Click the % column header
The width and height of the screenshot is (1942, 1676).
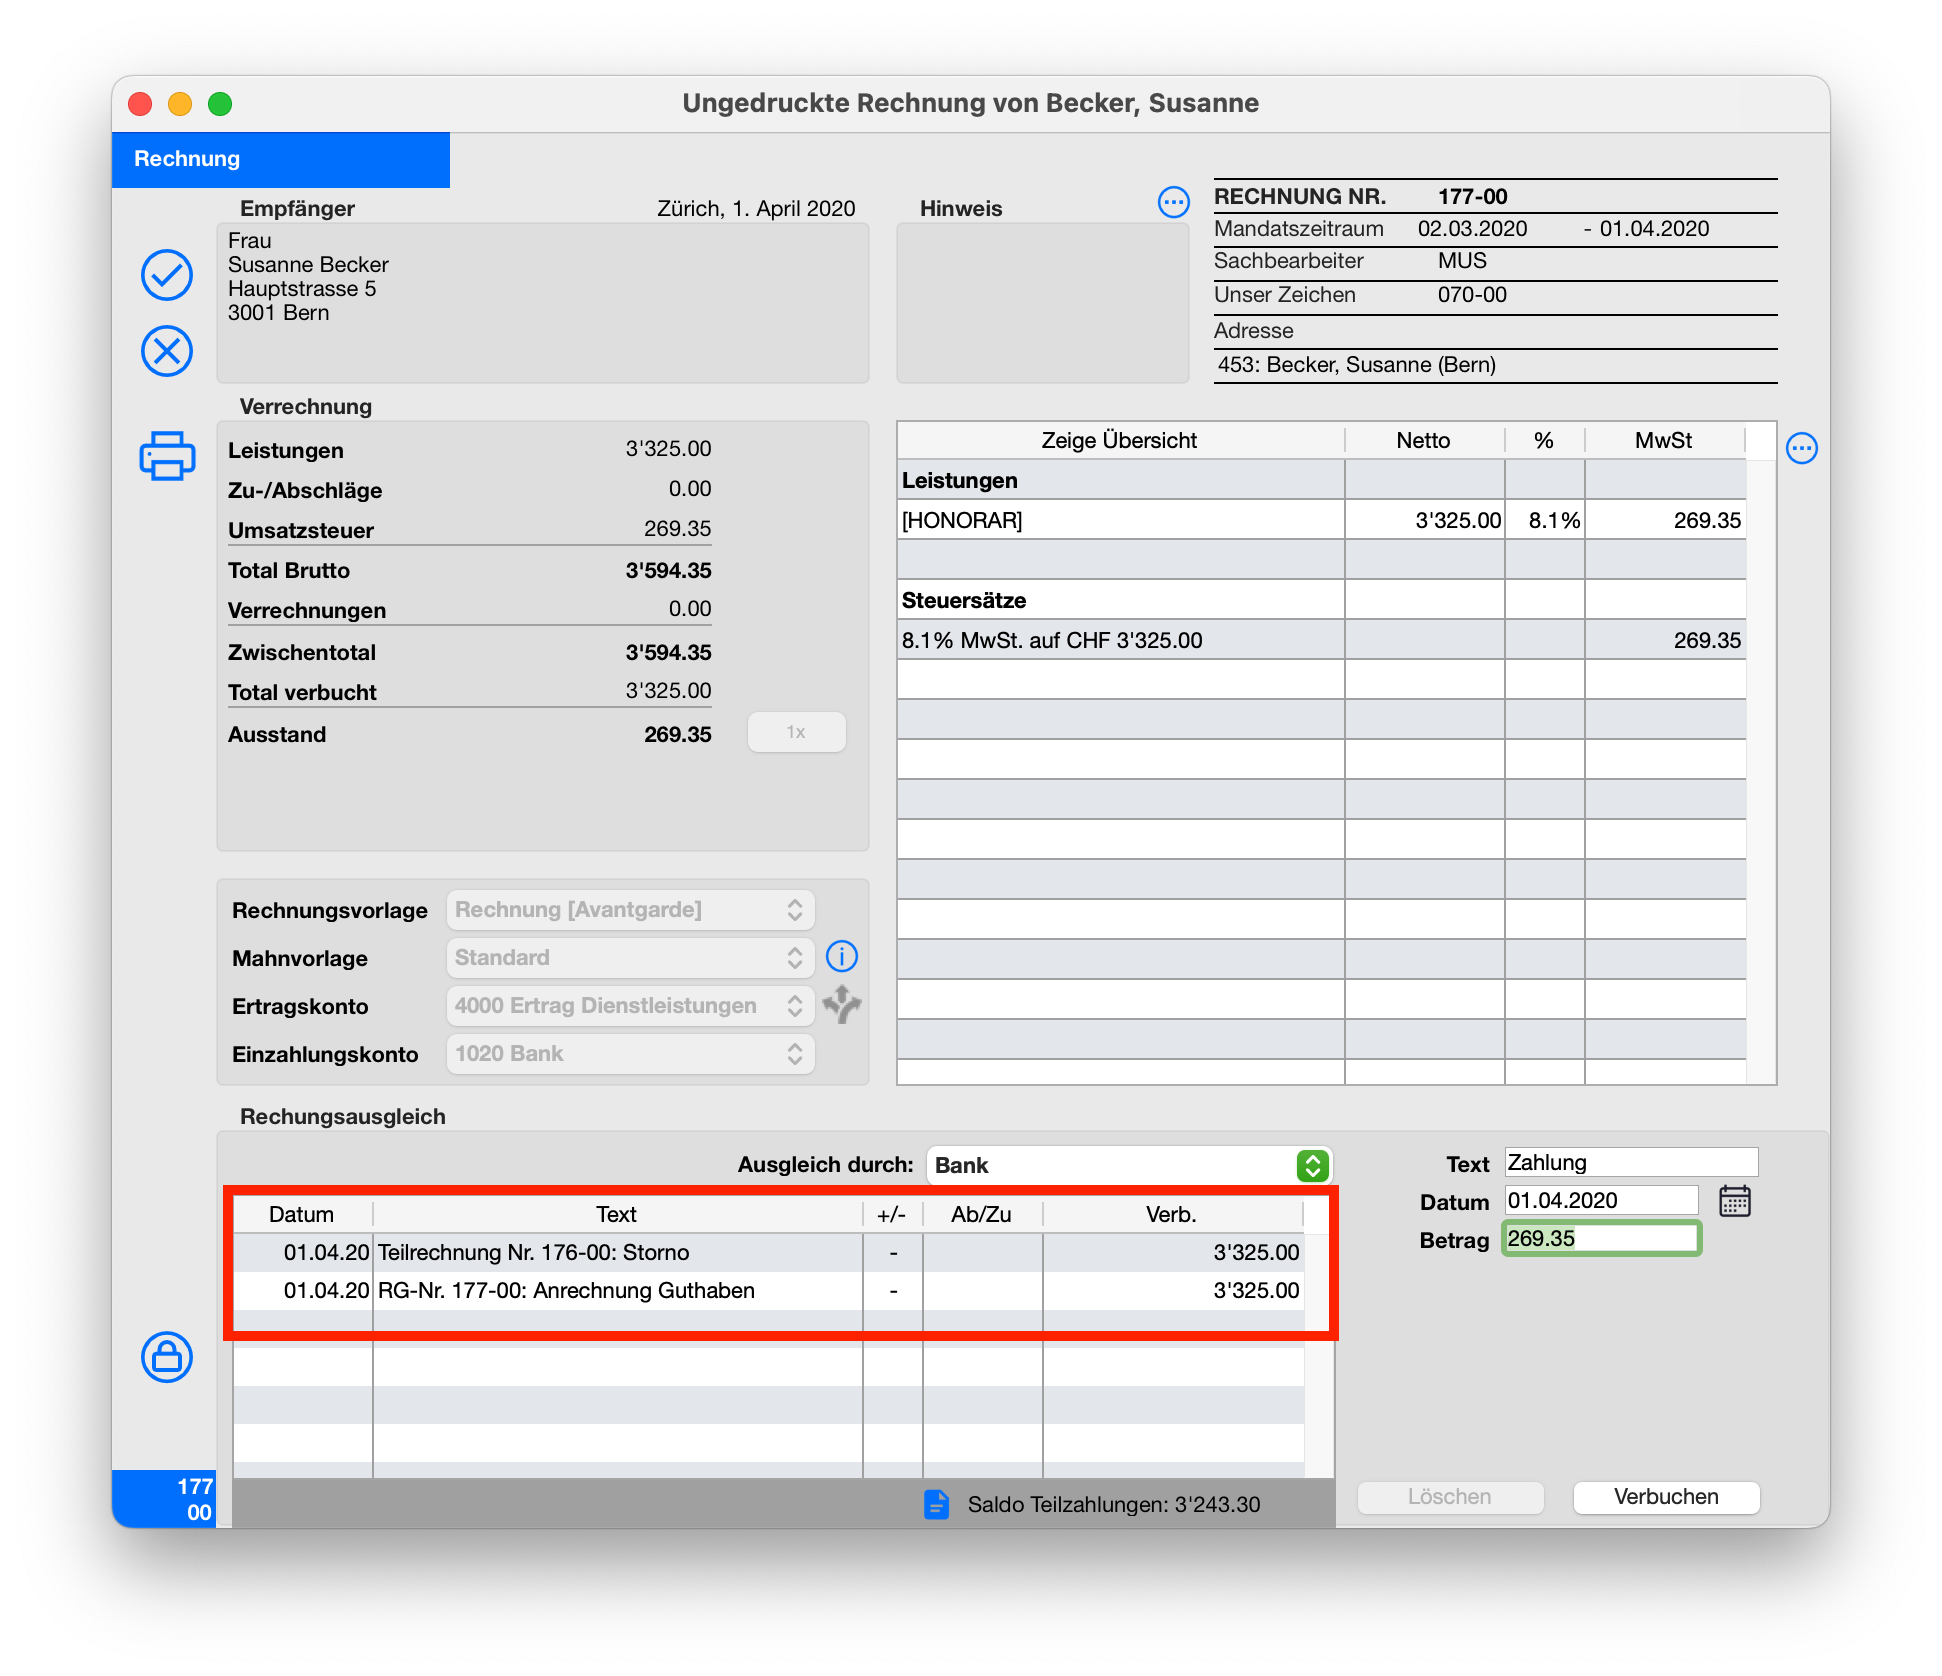pyautogui.click(x=1544, y=441)
